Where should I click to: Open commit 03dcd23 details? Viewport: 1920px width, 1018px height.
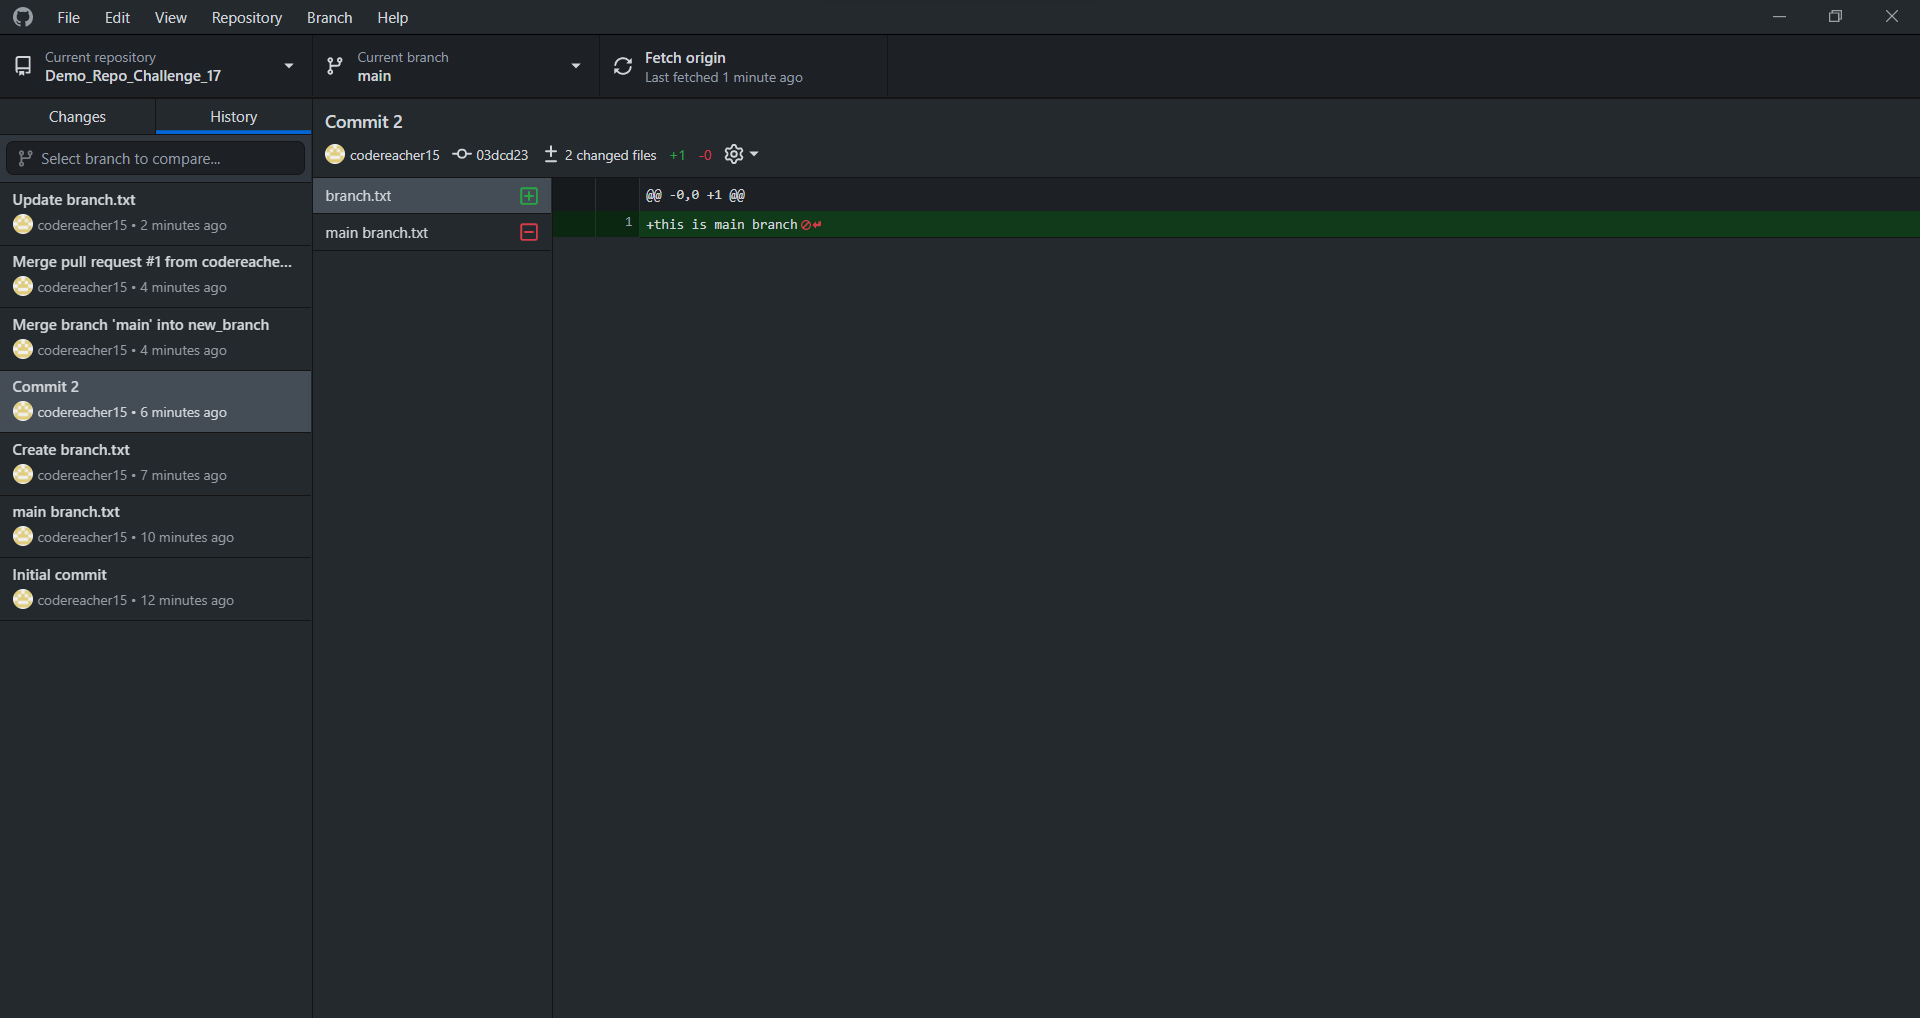click(x=500, y=154)
